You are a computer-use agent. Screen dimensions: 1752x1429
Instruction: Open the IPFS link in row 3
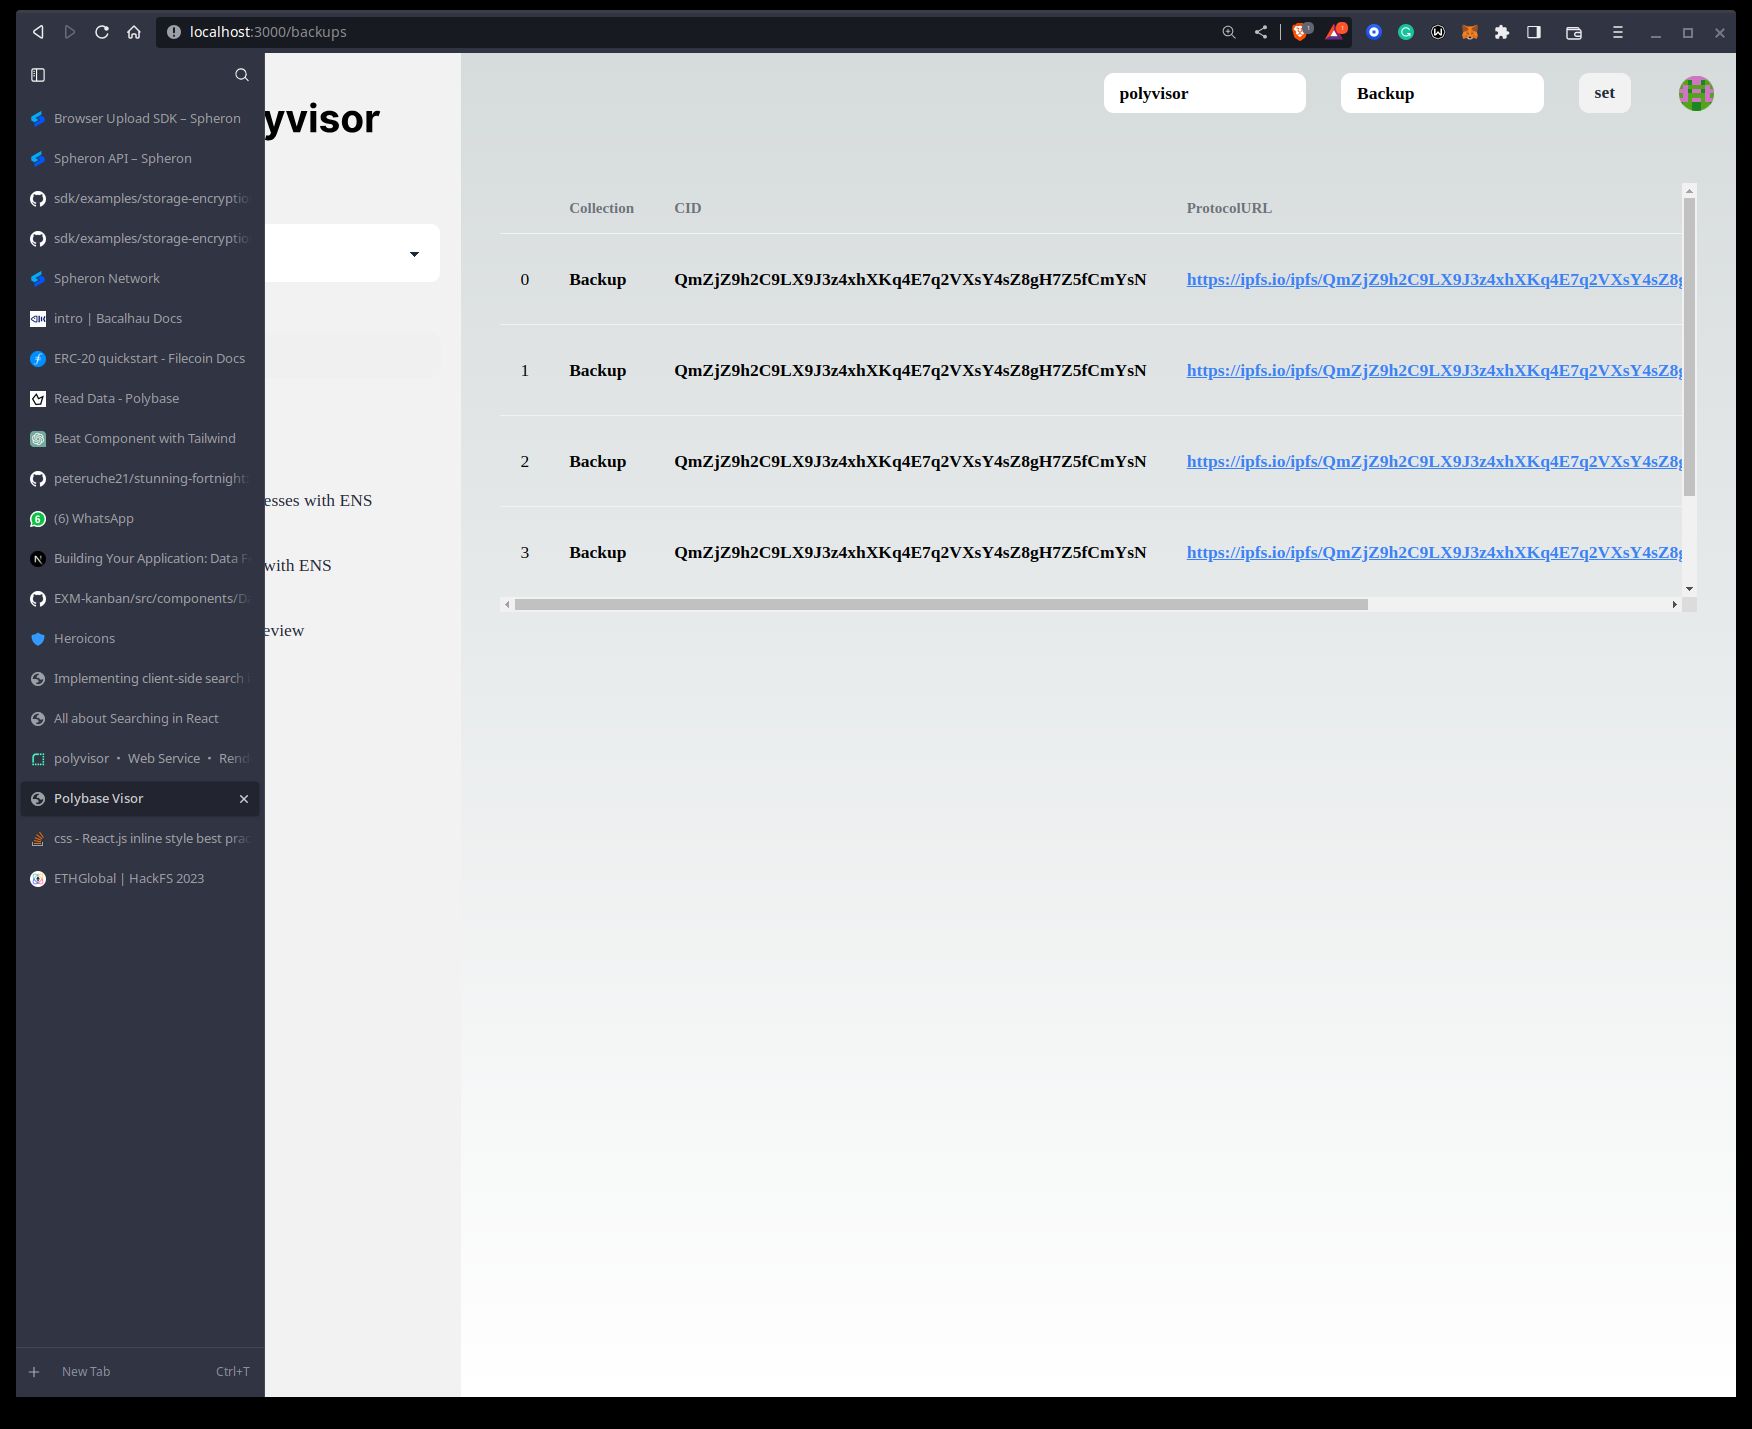click(1434, 552)
